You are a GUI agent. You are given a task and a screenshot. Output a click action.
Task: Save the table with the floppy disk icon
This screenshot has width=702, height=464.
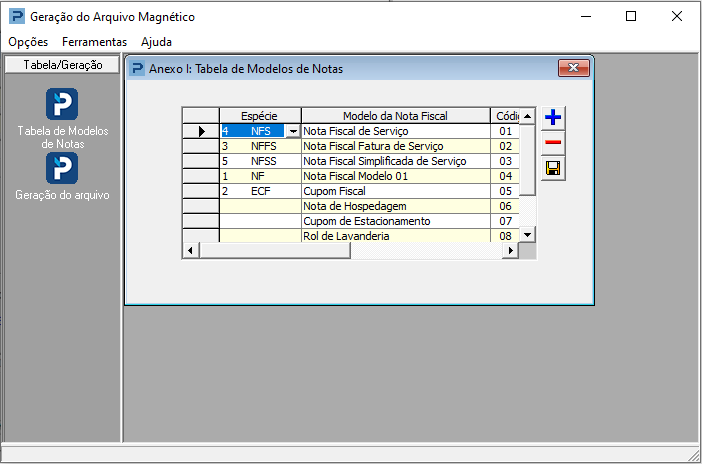(553, 168)
